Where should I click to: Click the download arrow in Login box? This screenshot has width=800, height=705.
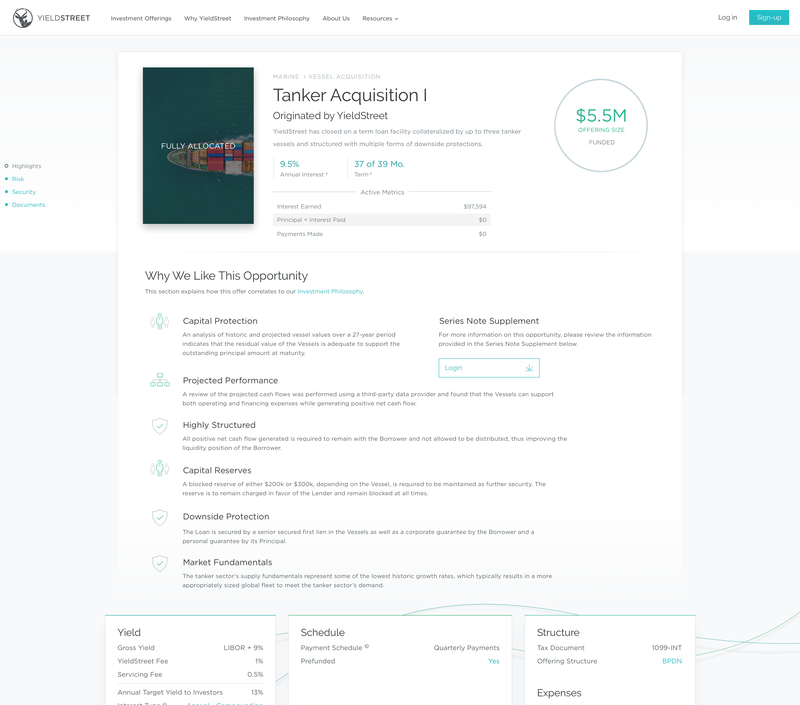pos(529,368)
